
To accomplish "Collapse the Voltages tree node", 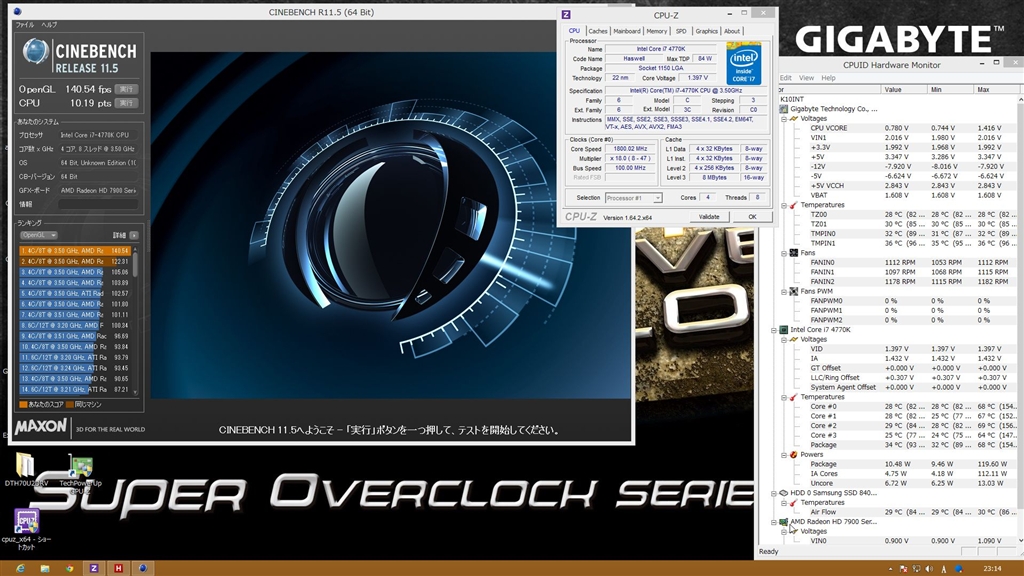I will click(x=785, y=118).
